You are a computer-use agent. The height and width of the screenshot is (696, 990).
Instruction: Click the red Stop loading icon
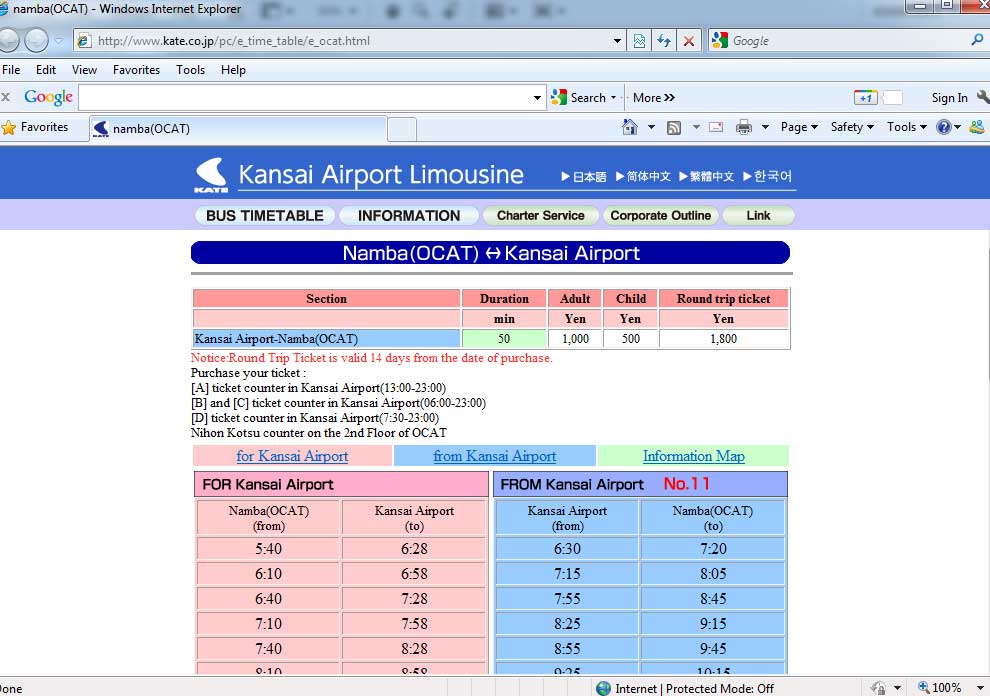pos(689,41)
